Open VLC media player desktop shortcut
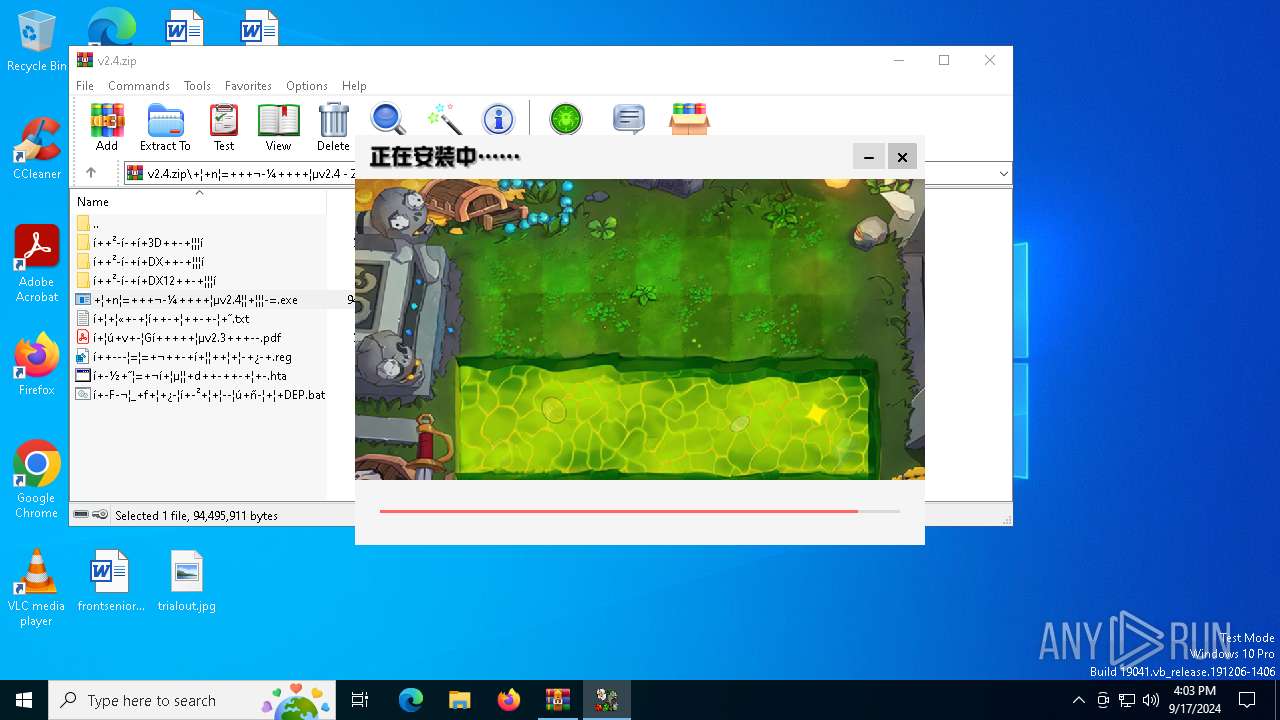 coord(37,587)
